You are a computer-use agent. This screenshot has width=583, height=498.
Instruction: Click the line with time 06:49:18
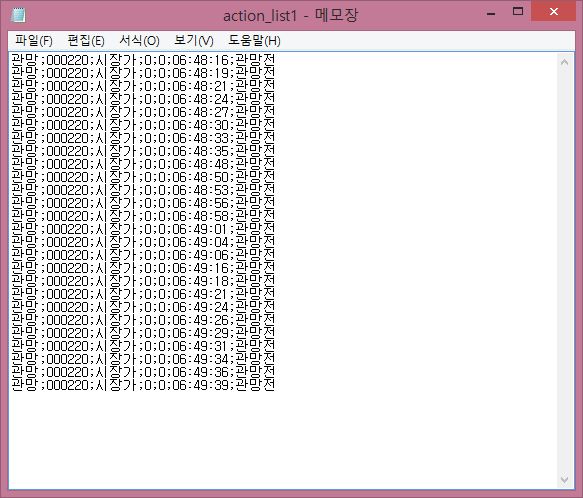143,282
